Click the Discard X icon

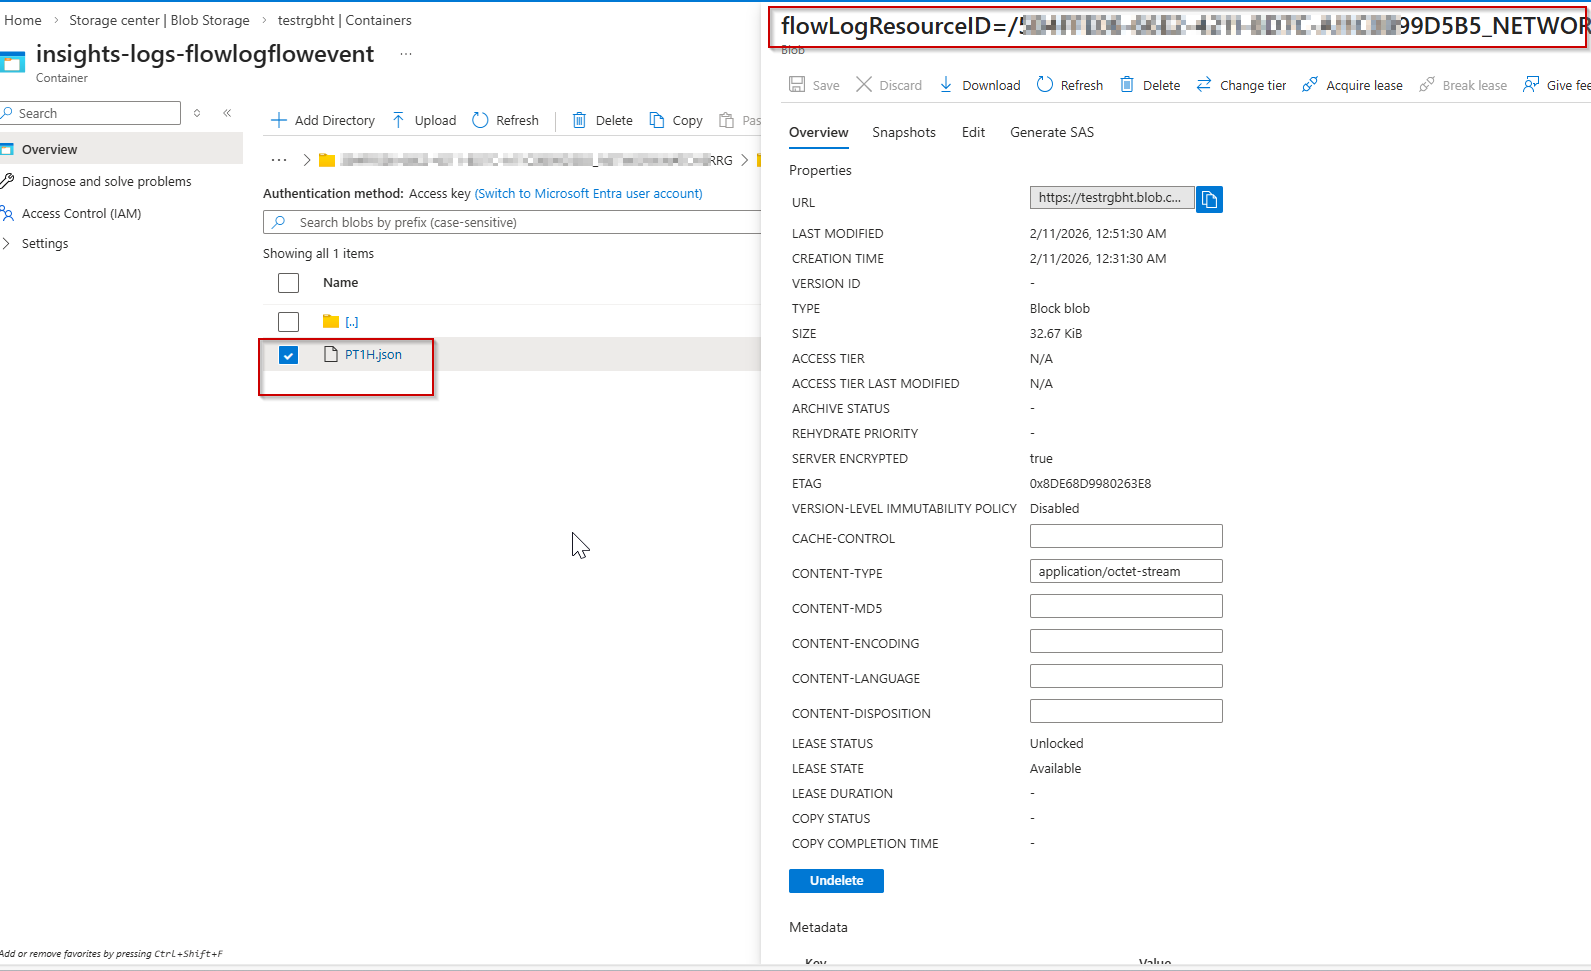pos(864,85)
